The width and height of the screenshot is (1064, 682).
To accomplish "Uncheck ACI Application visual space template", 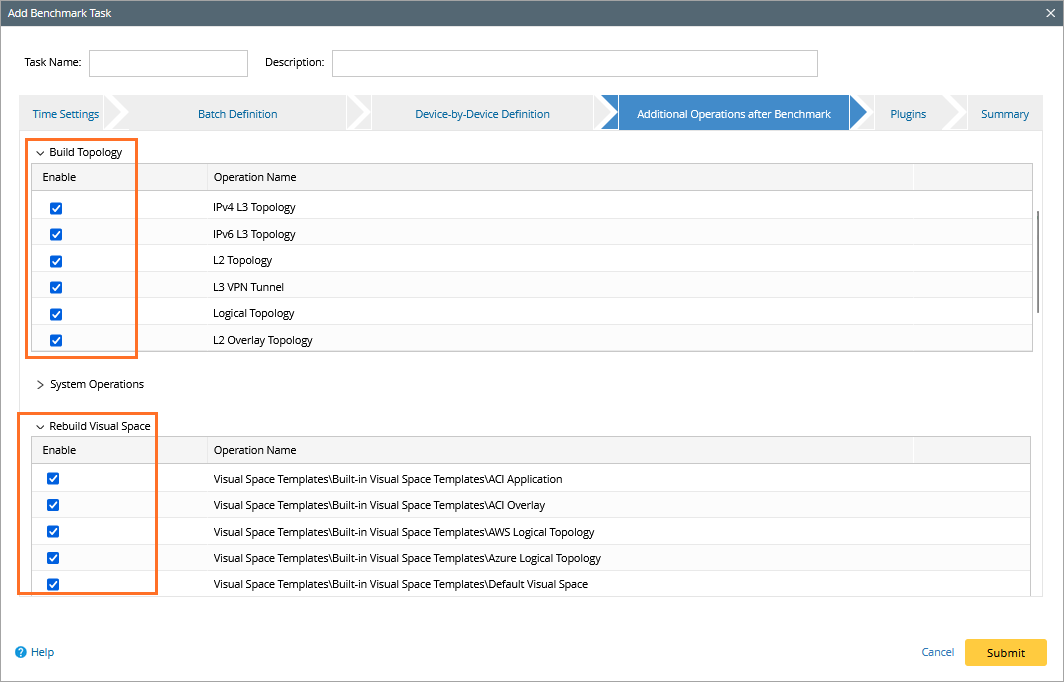I will coord(54,479).
